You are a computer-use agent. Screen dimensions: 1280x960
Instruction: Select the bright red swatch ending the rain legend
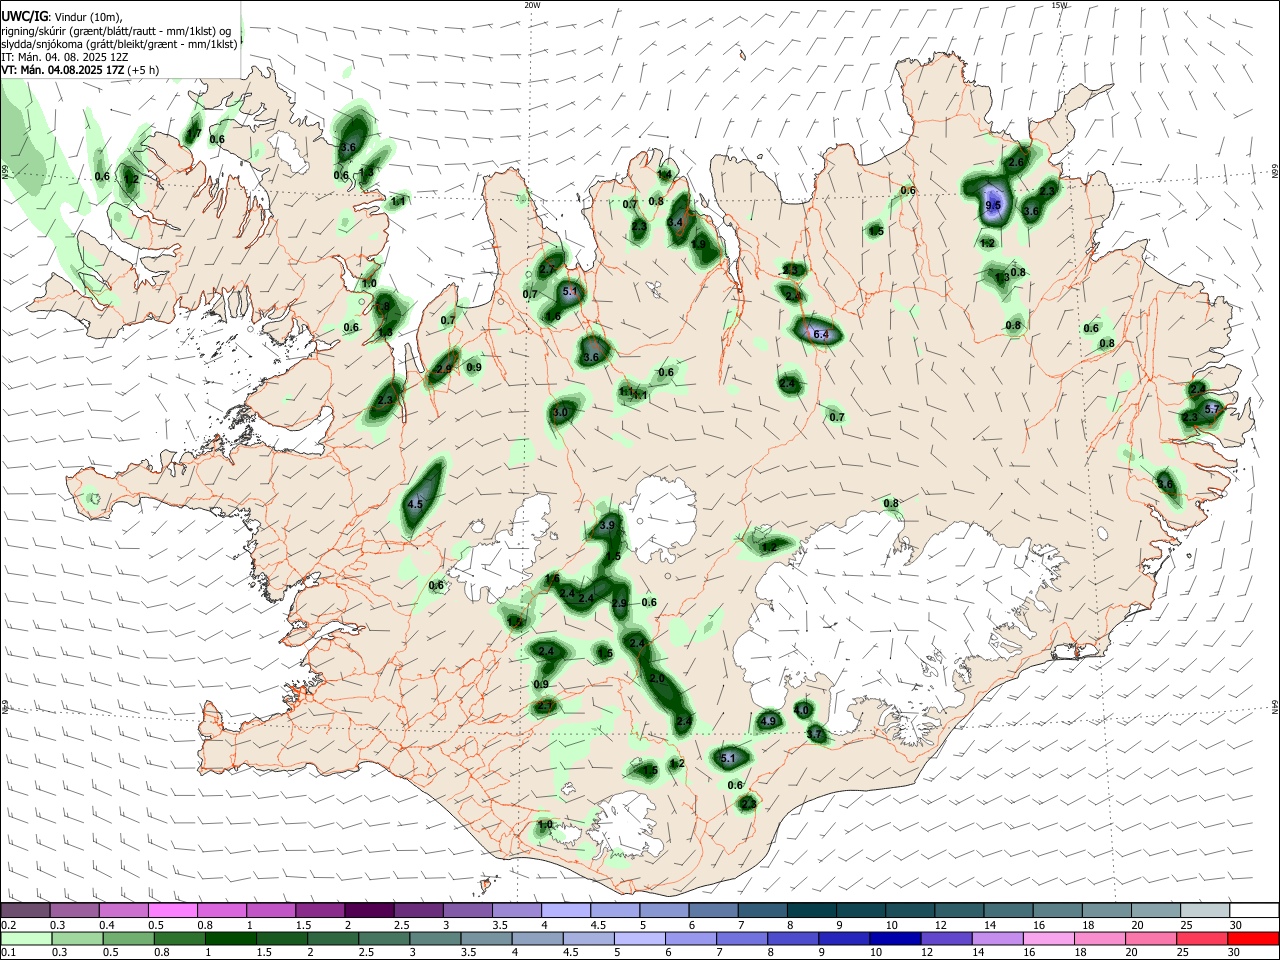point(1253,939)
